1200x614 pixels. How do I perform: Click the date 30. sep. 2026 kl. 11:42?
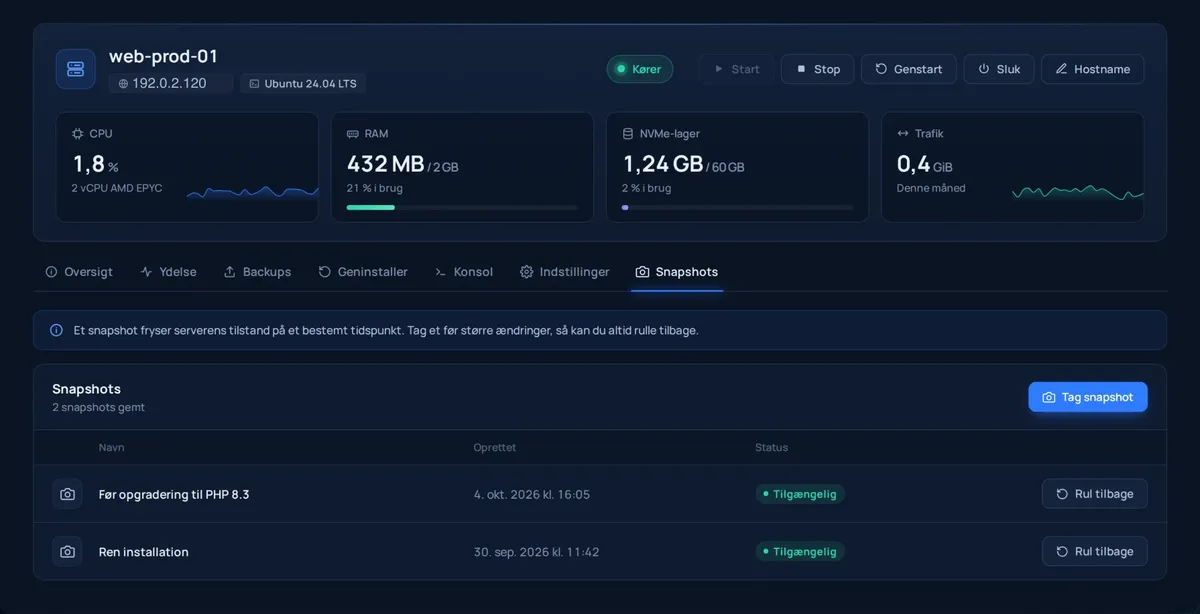click(536, 552)
